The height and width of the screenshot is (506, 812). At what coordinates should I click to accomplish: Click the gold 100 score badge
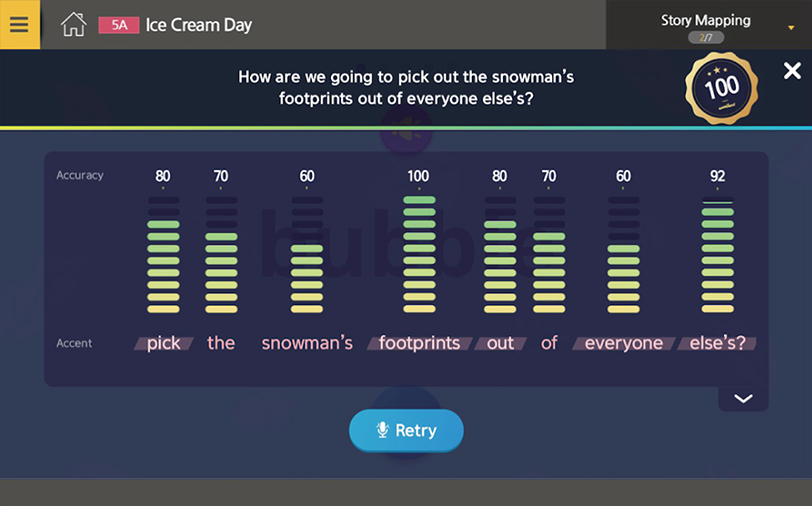coord(721,88)
